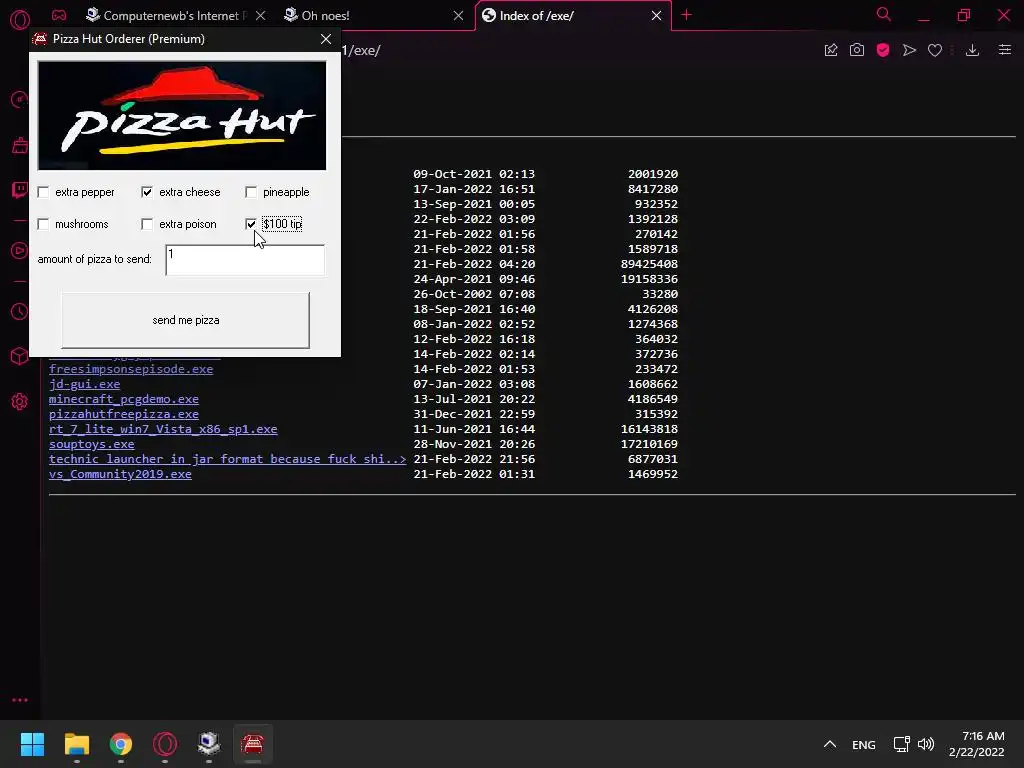The width and height of the screenshot is (1024, 768).
Task: Open the clock showing 7:16 AM
Action: [x=976, y=744]
